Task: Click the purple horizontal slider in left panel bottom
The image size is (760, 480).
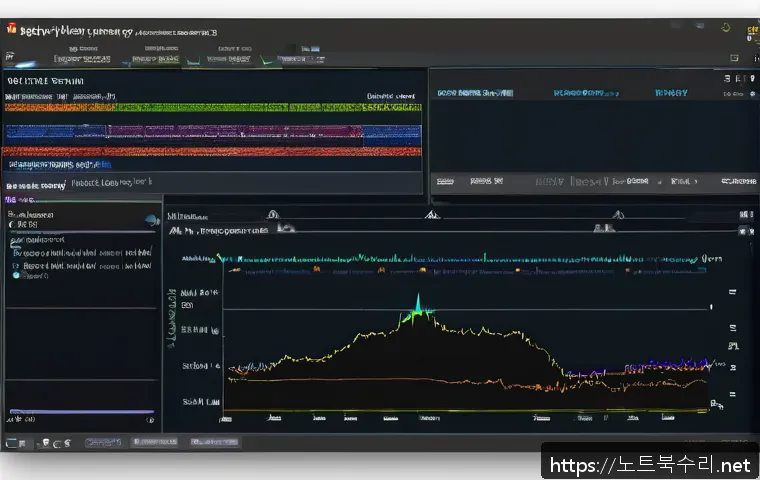Action: pyautogui.click(x=82, y=411)
